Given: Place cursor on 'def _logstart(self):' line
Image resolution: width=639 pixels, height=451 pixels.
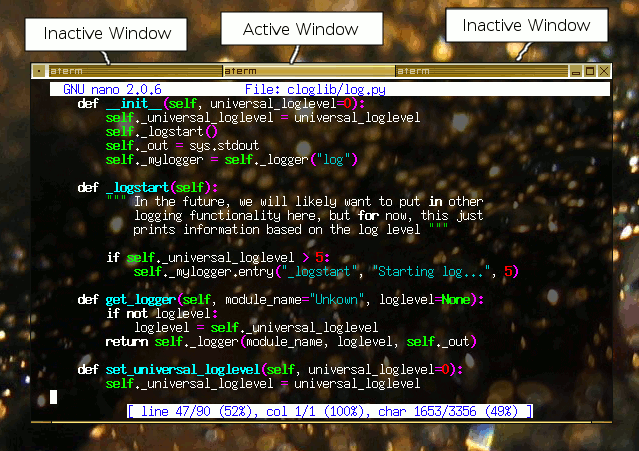Looking at the screenshot, I should (148, 187).
